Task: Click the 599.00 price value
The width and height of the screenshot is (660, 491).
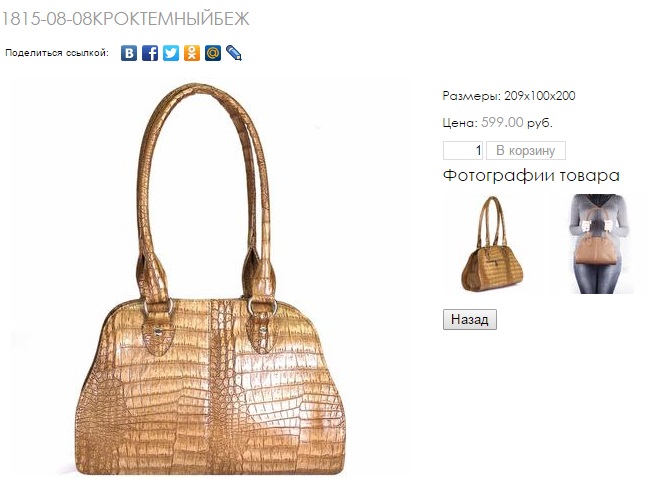Action: [x=502, y=123]
